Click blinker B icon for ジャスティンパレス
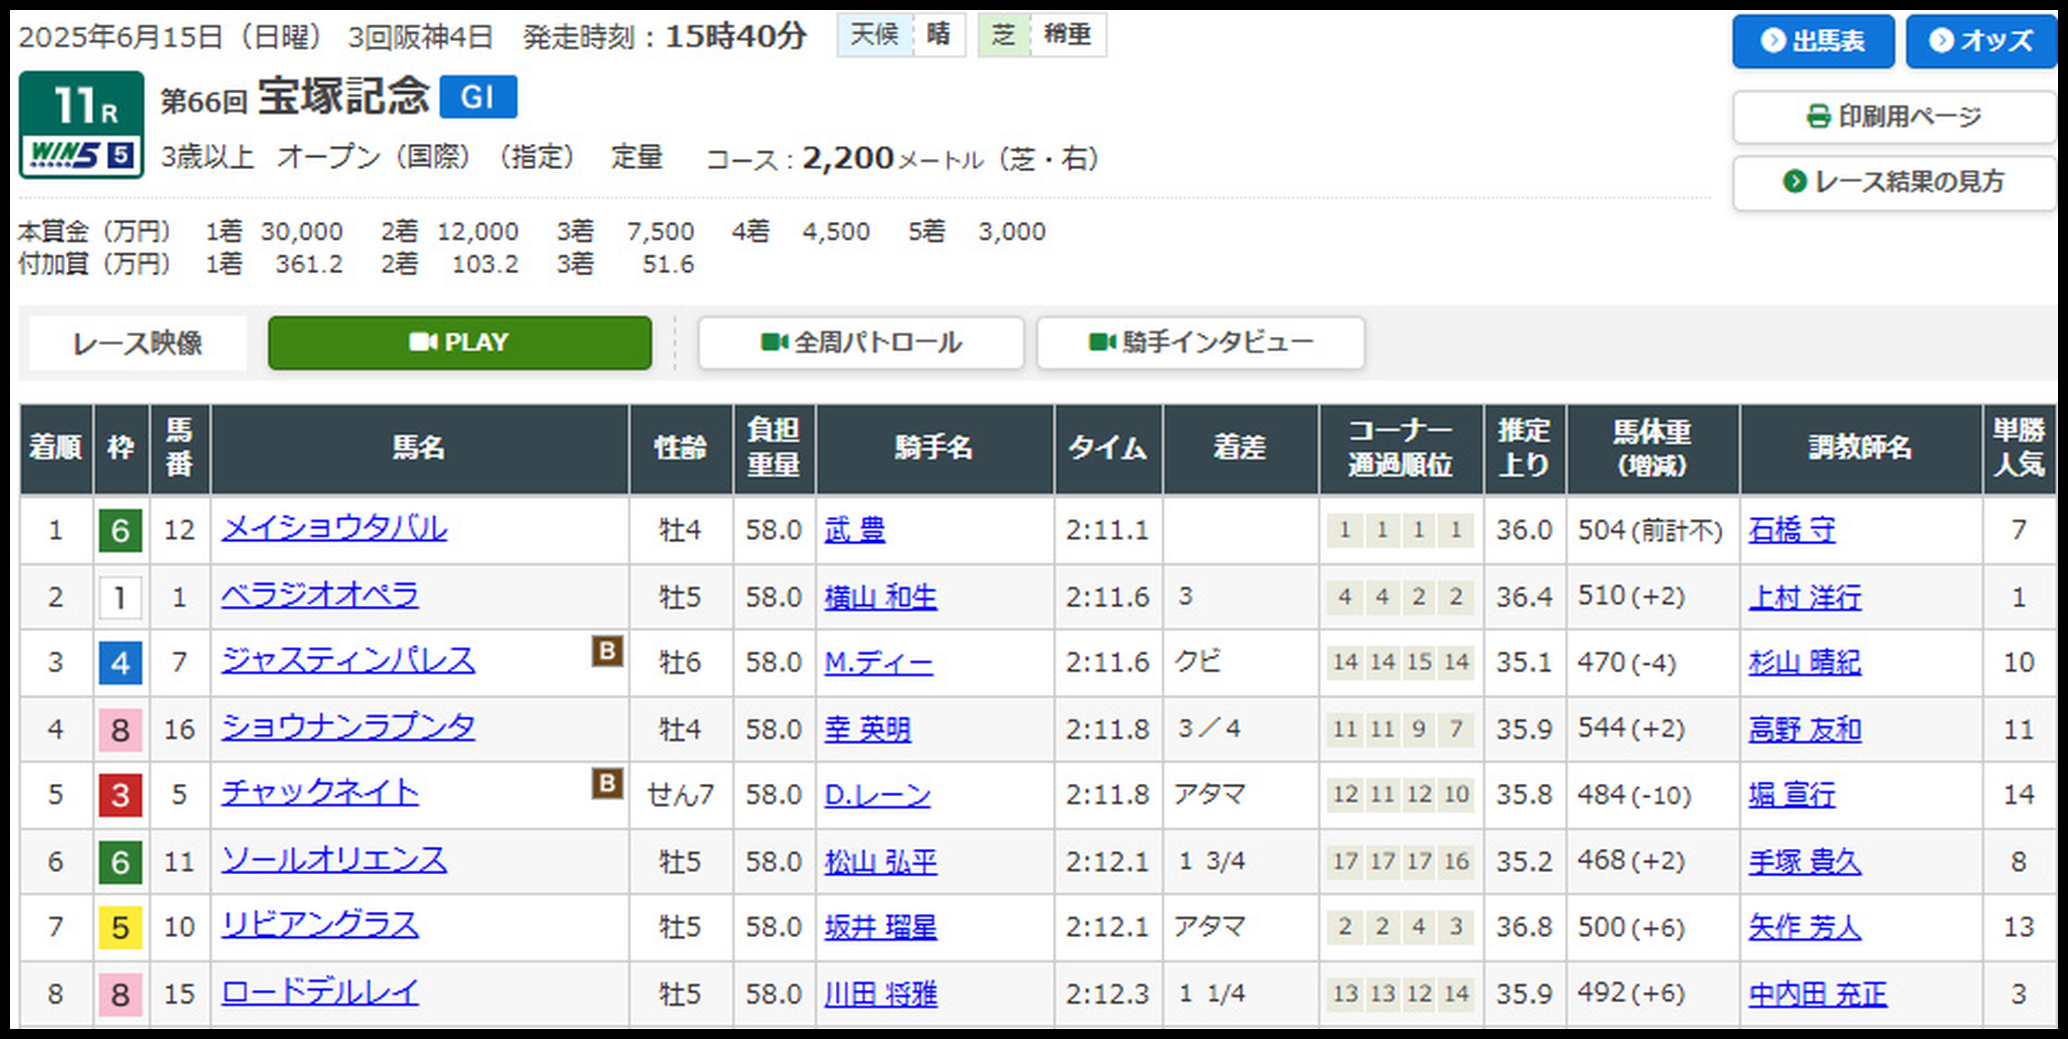 (607, 651)
